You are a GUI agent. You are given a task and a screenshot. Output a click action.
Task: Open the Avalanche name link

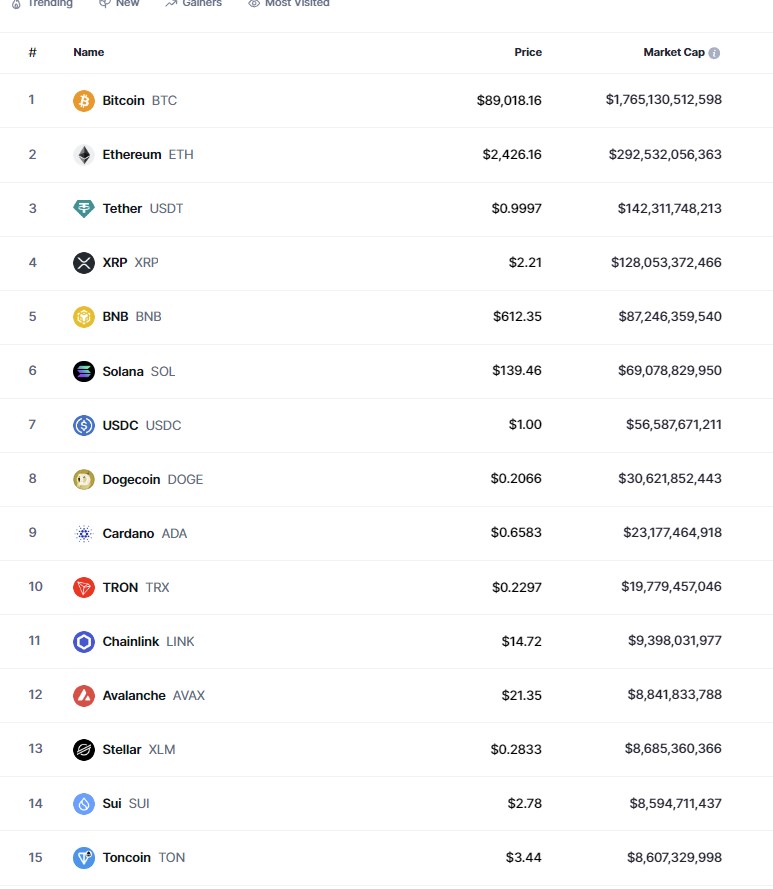(x=134, y=695)
